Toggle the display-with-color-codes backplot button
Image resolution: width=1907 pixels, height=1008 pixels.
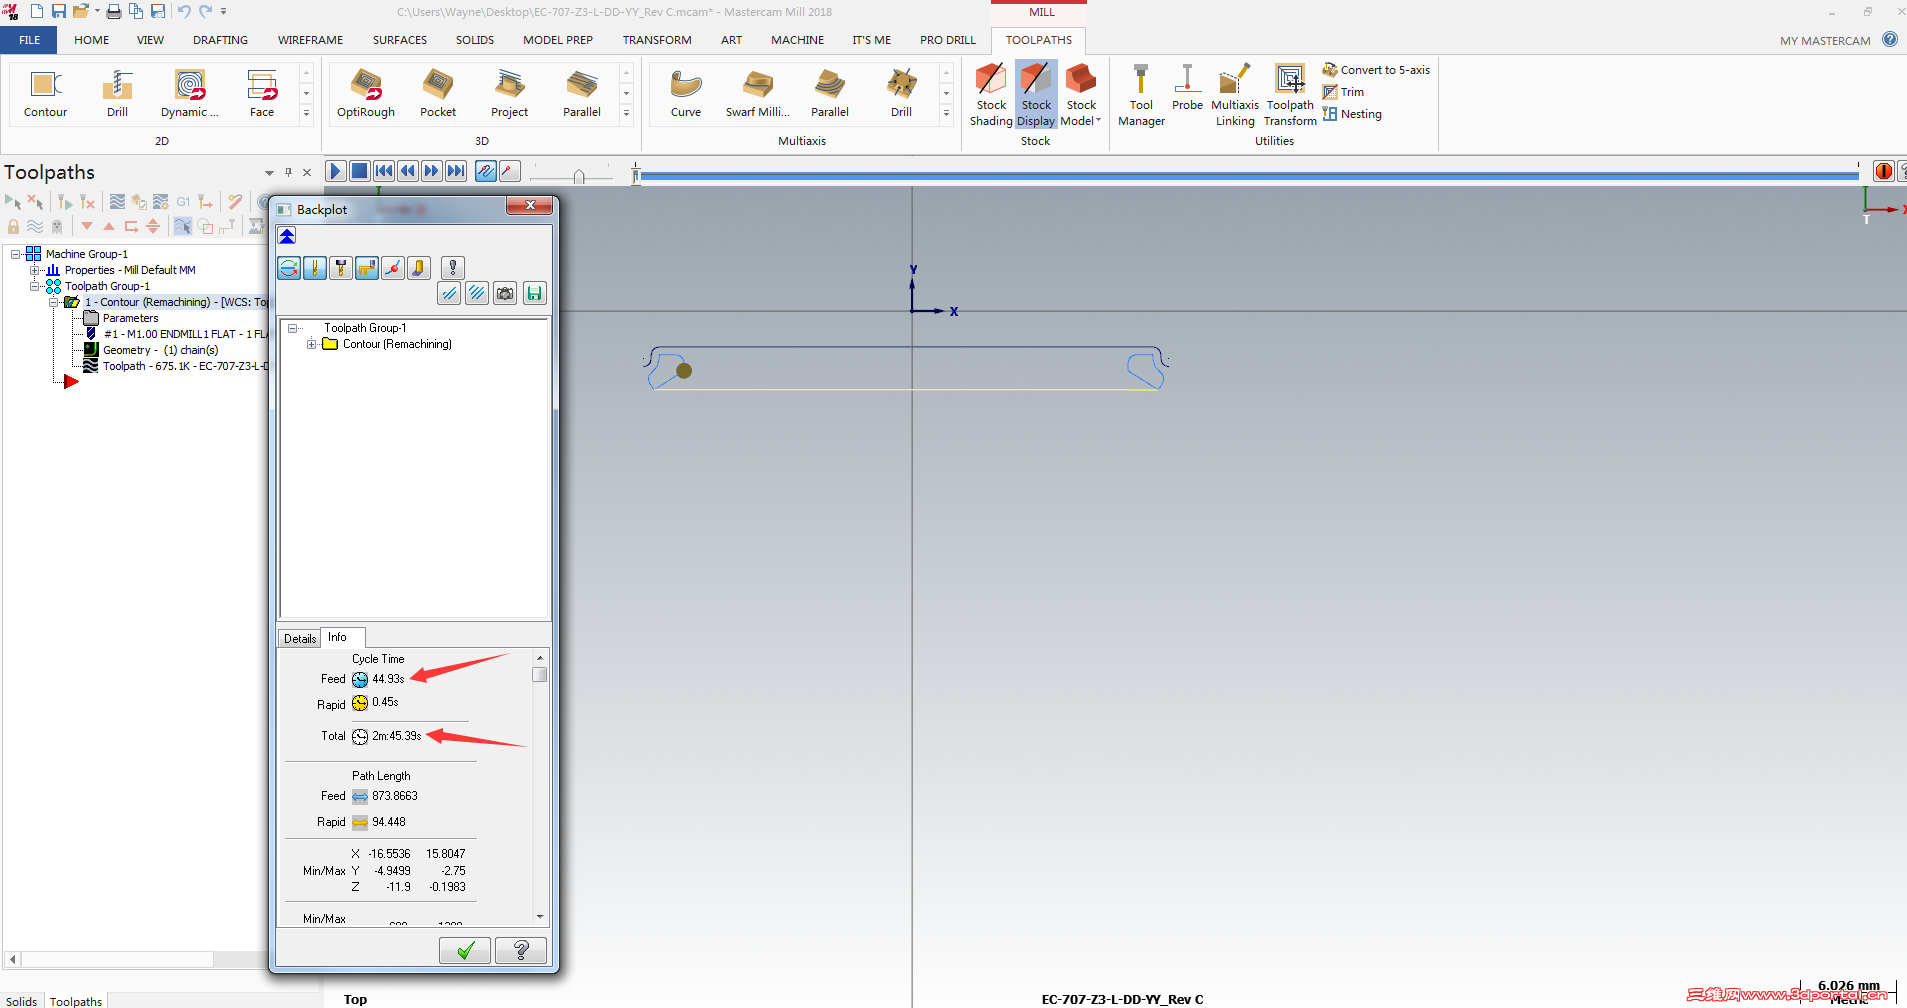click(x=289, y=267)
